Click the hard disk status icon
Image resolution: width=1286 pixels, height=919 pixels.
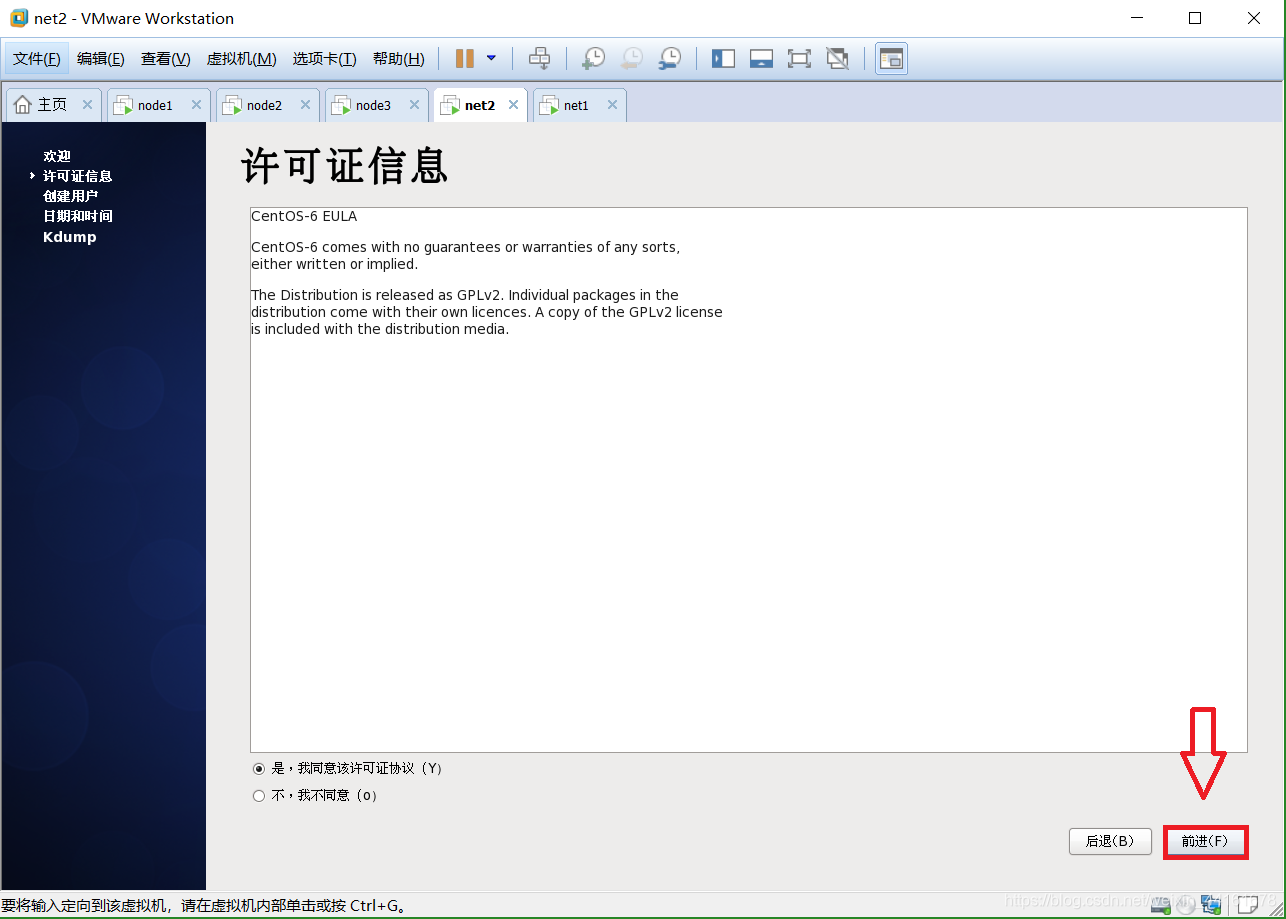(1161, 906)
